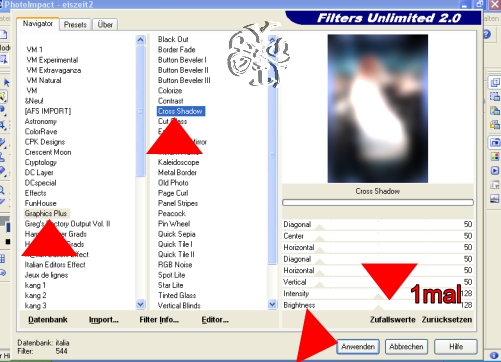The width and height of the screenshot is (501, 362).
Task: Open help with Hilfe button
Action: tap(456, 347)
